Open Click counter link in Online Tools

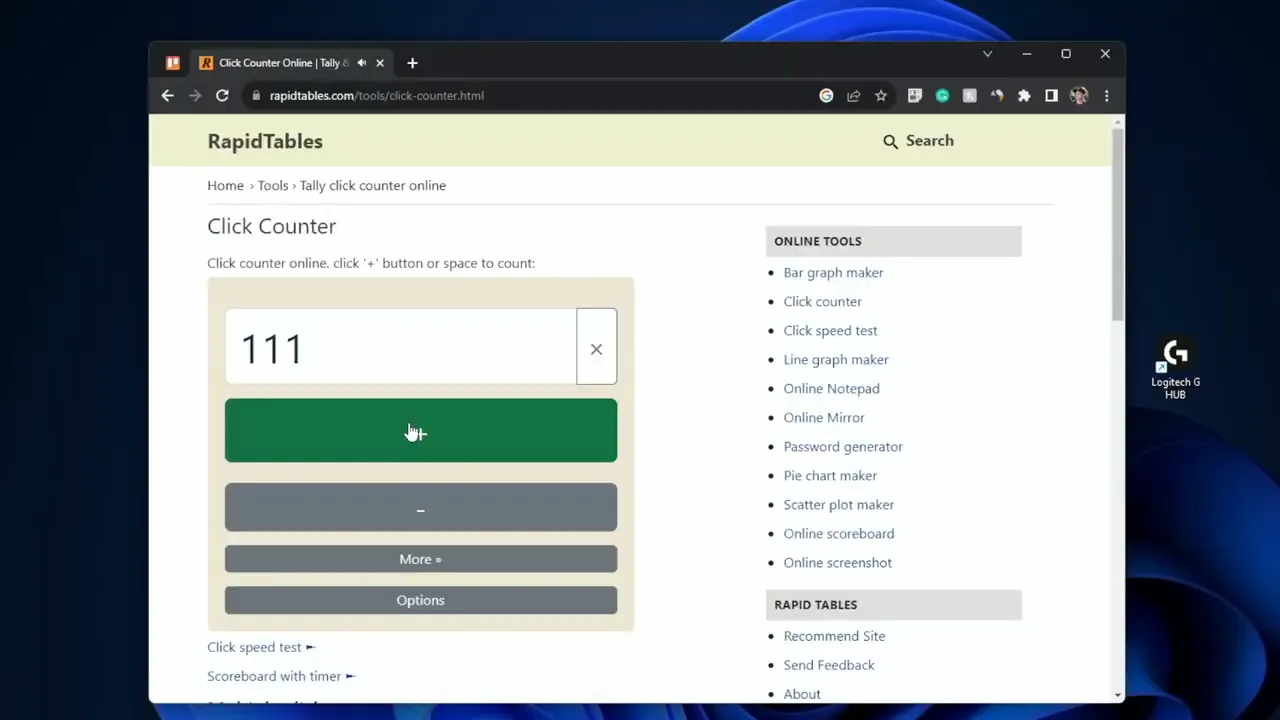(x=822, y=302)
